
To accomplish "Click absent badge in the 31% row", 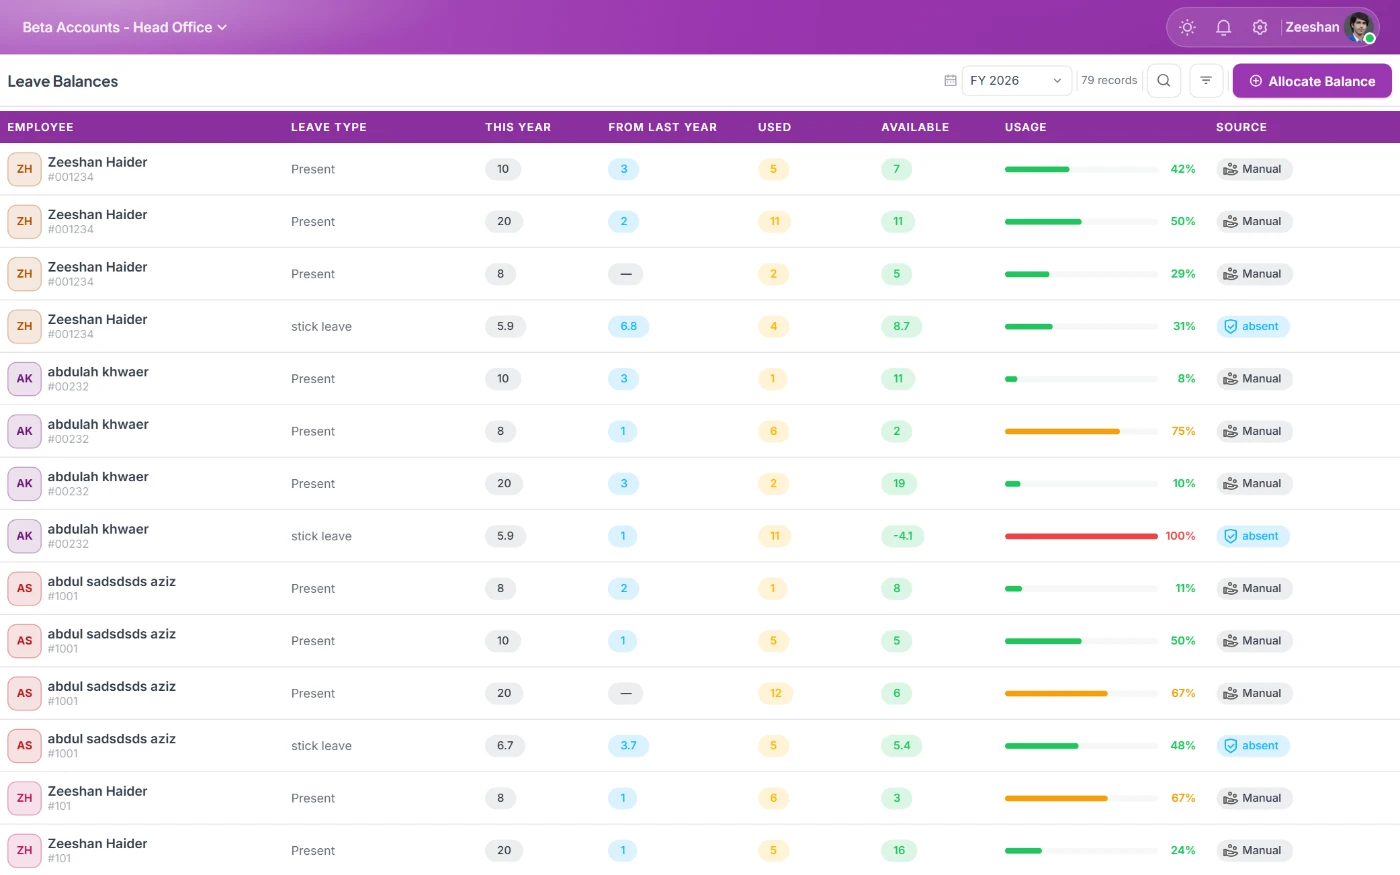I will [x=1253, y=326].
